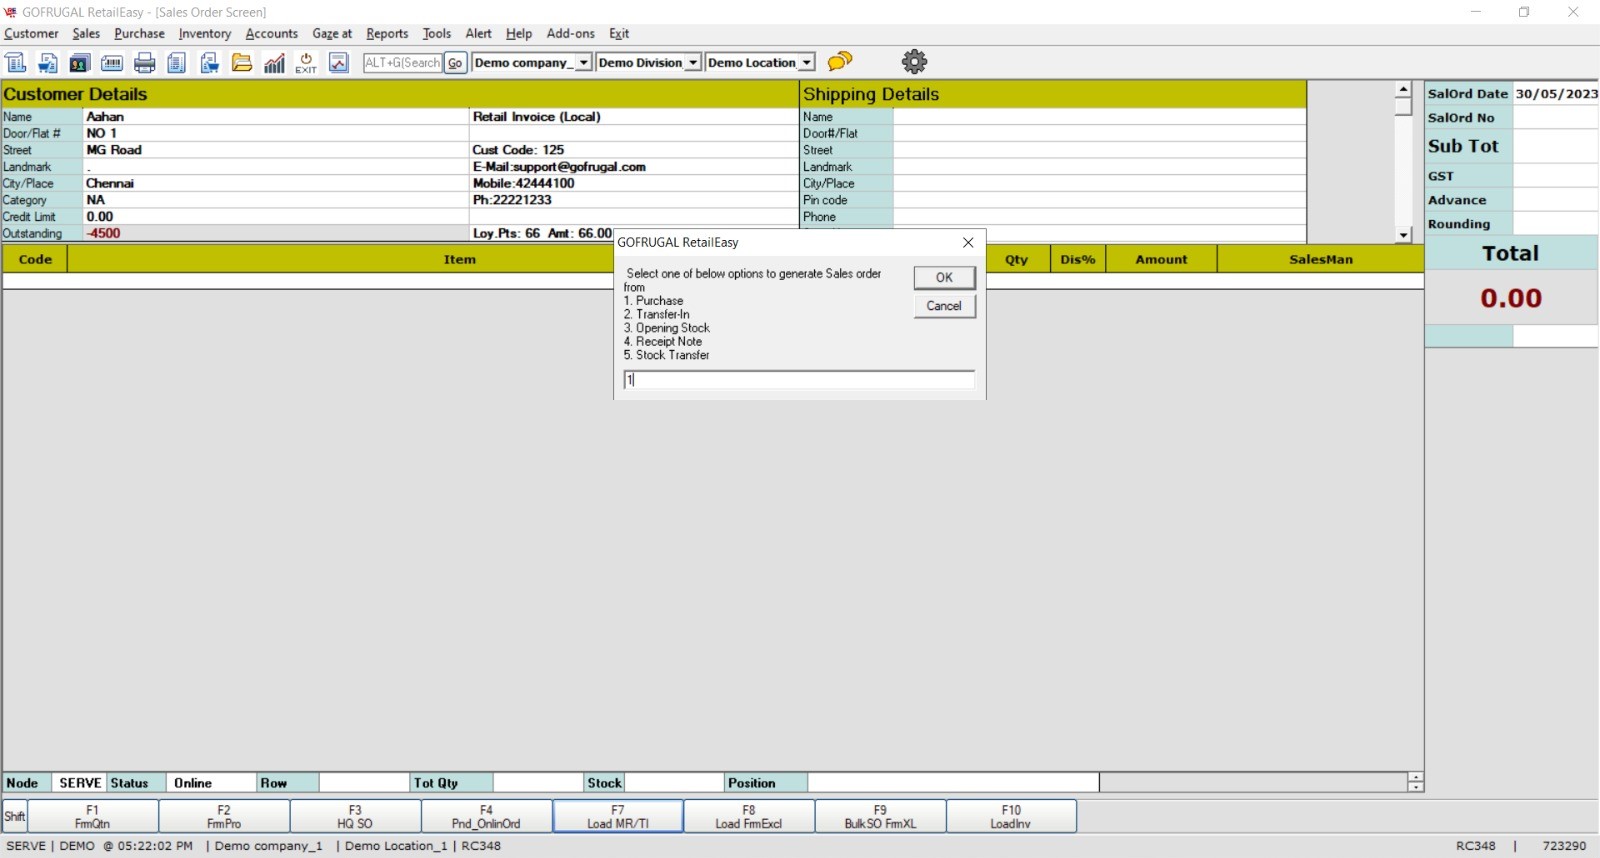The image size is (1600, 858).
Task: Open the Alert menu
Action: pos(479,33)
